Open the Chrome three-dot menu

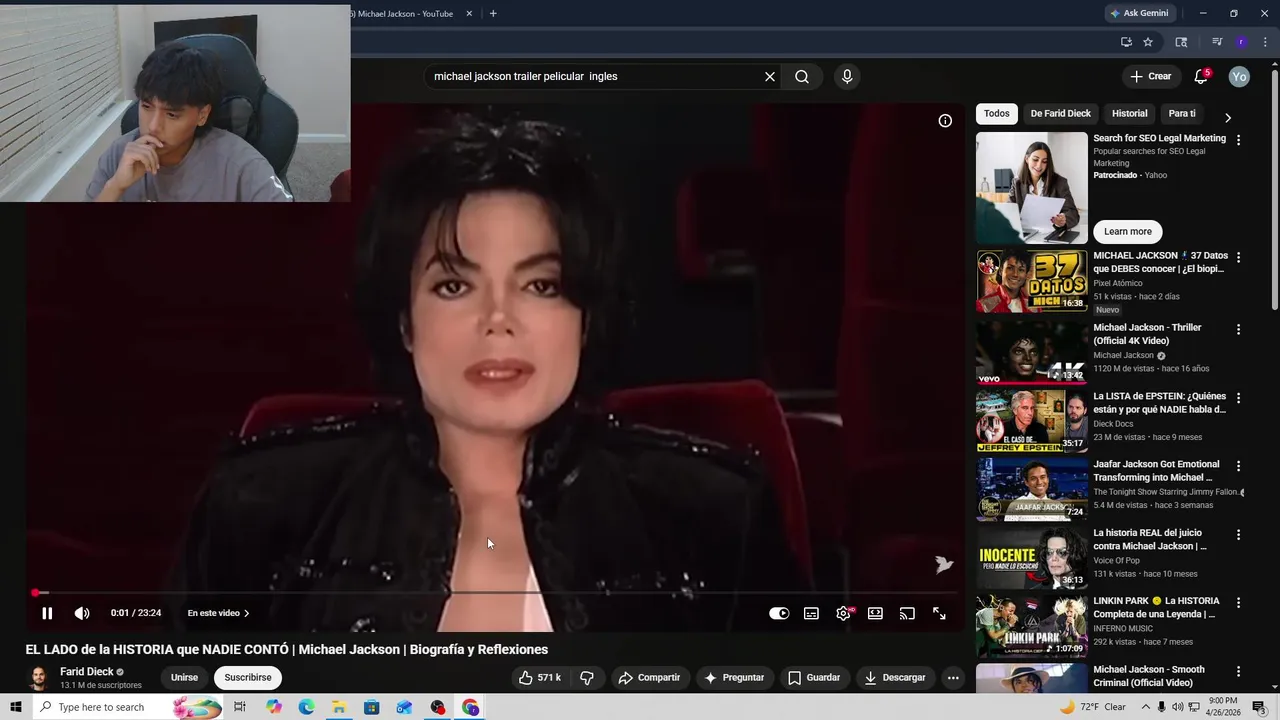pos(1263,42)
